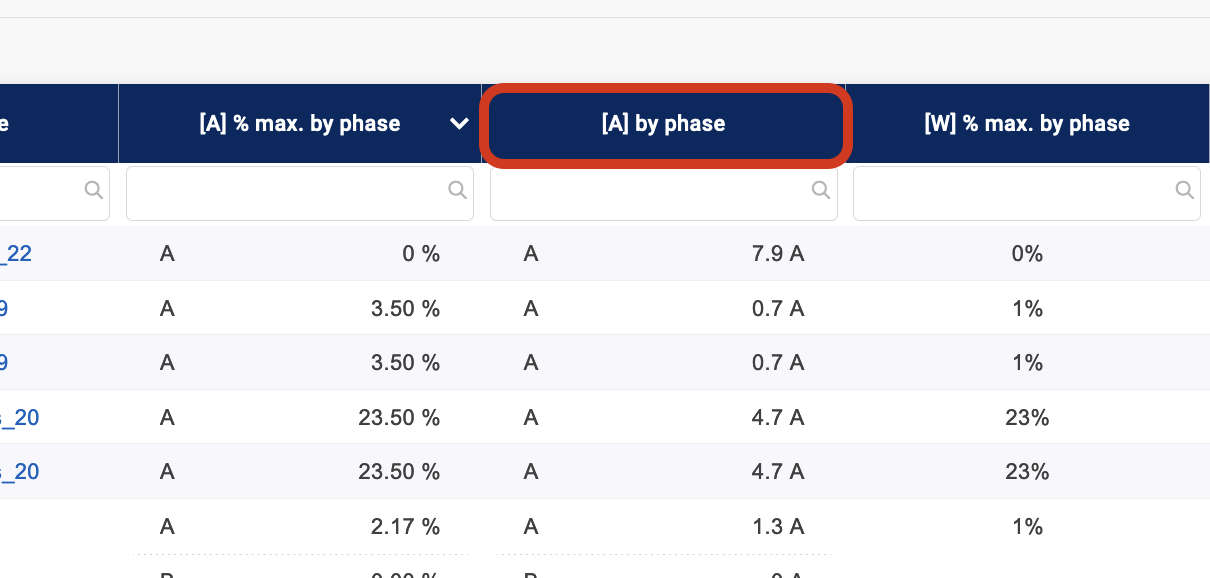Focus the leftmost column filter field
The height and width of the screenshot is (578, 1210).
point(45,193)
